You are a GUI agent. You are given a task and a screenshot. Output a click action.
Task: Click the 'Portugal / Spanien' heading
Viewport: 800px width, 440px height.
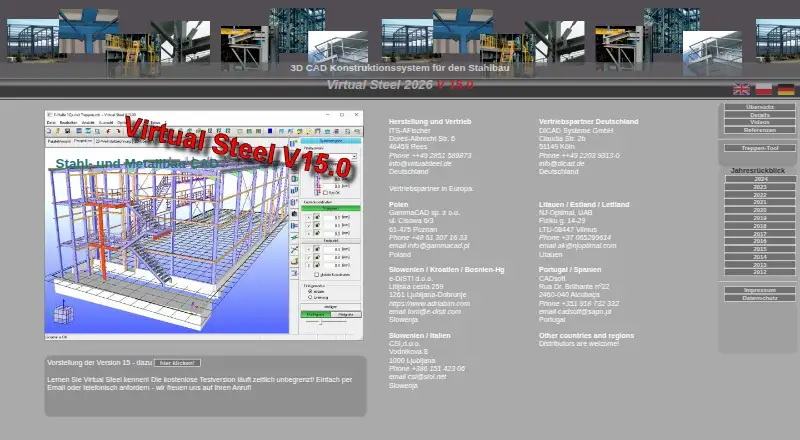point(570,270)
